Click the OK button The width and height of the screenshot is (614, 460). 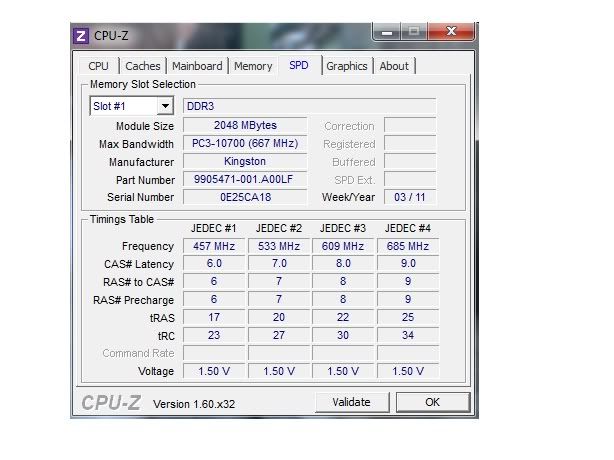433,402
